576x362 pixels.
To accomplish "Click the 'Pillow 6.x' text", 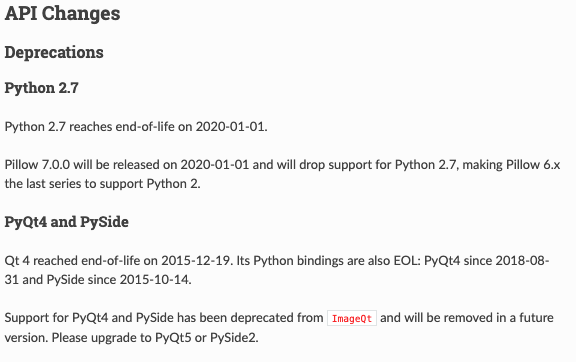I will click(x=533, y=165).
